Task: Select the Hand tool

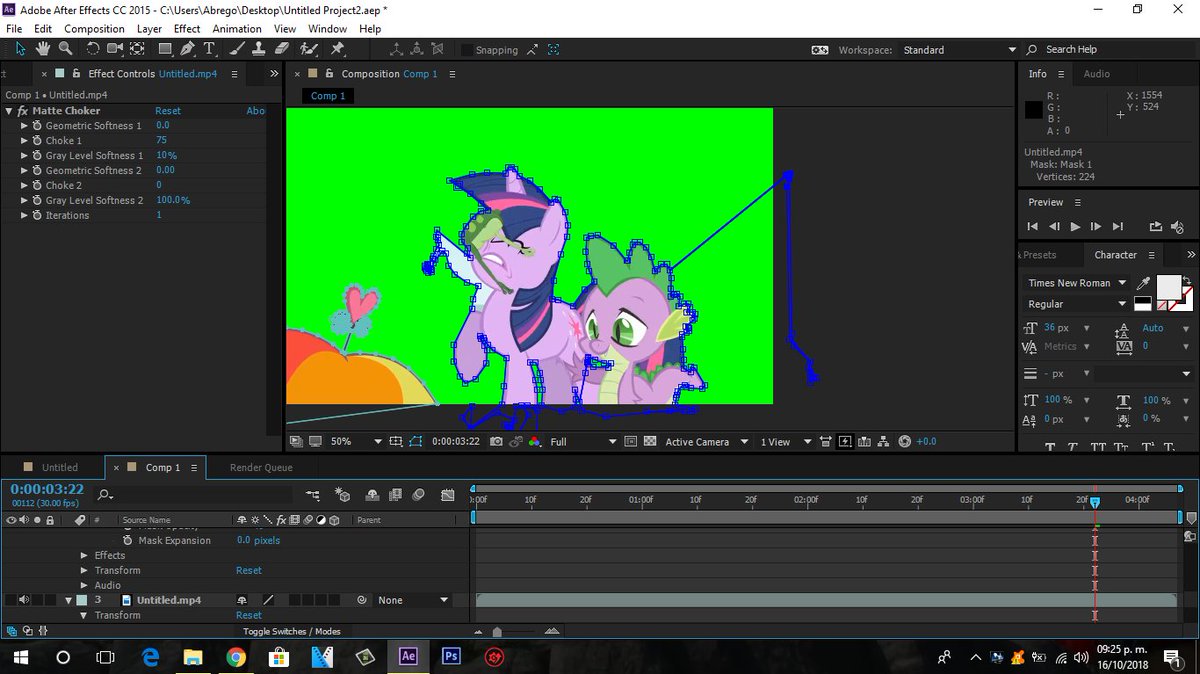Action: pyautogui.click(x=43, y=49)
